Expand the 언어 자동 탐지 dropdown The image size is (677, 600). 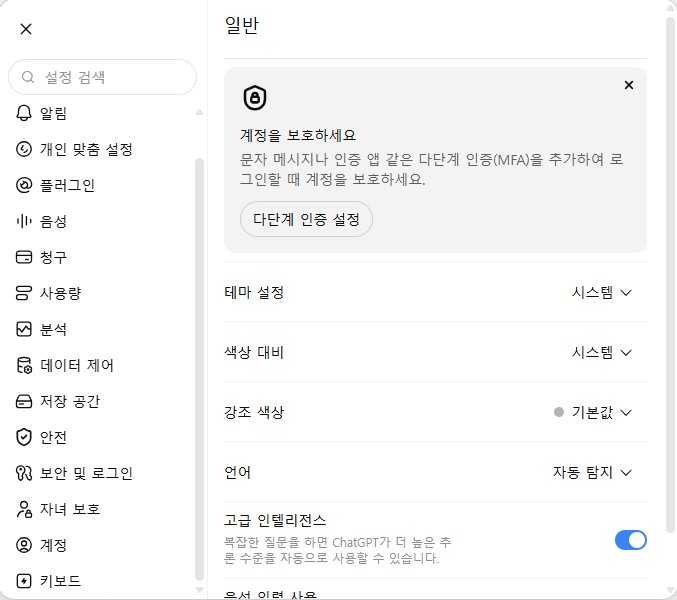[592, 473]
